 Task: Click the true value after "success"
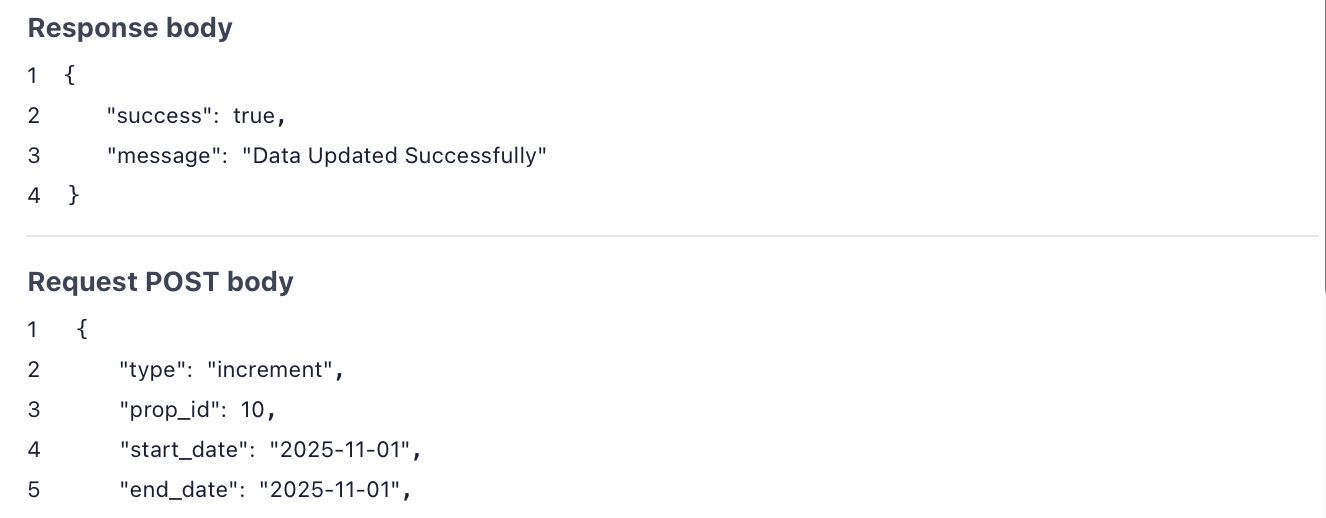(254, 116)
